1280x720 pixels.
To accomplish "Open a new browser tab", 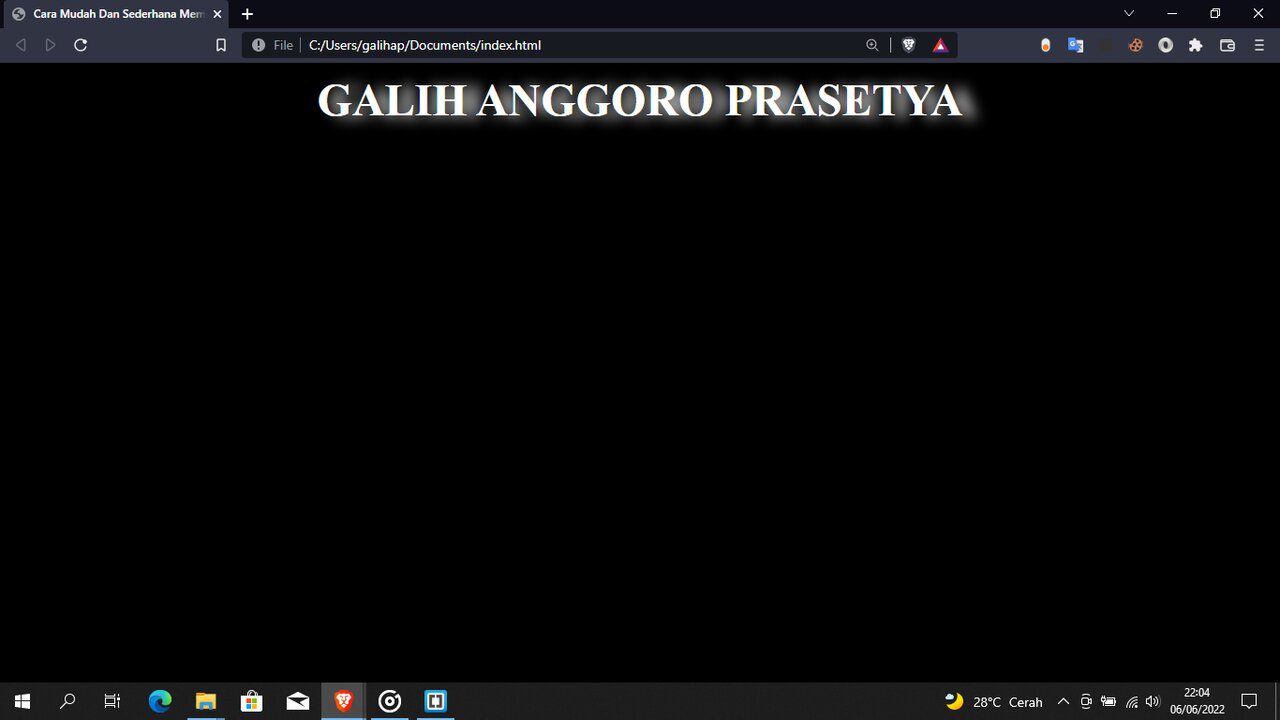I will pyautogui.click(x=247, y=14).
